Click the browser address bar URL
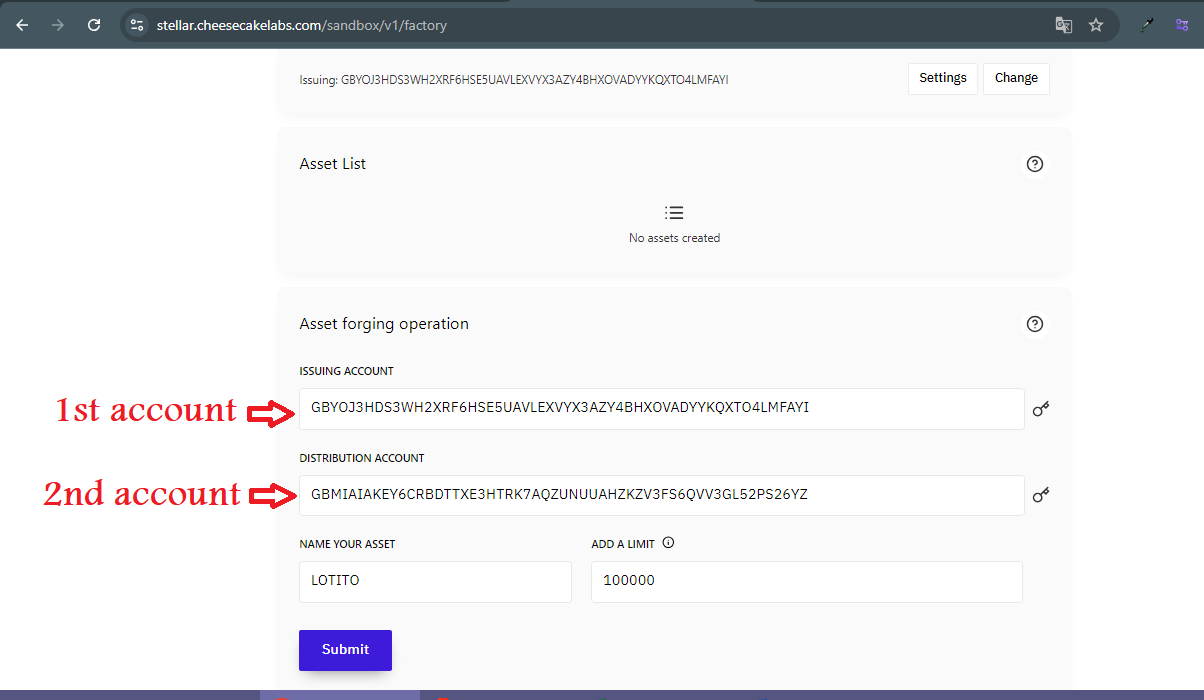Screen dimensions: 1204x700 click(302, 25)
